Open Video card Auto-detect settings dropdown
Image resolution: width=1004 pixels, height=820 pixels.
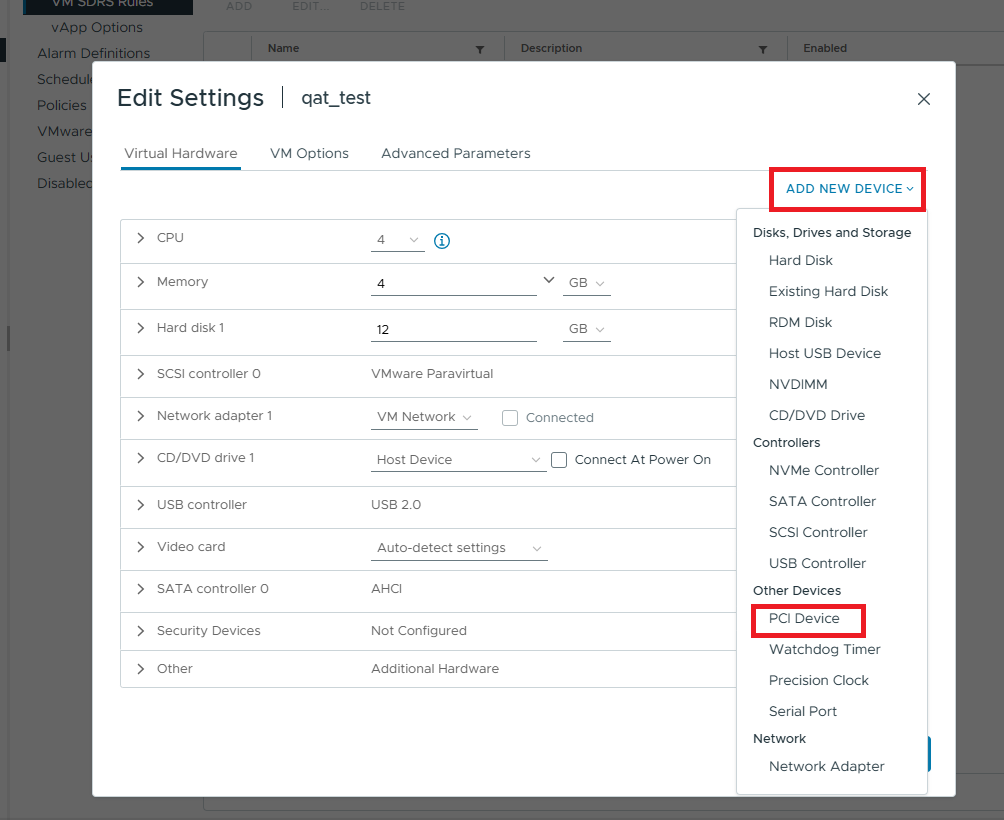pyautogui.click(x=459, y=548)
